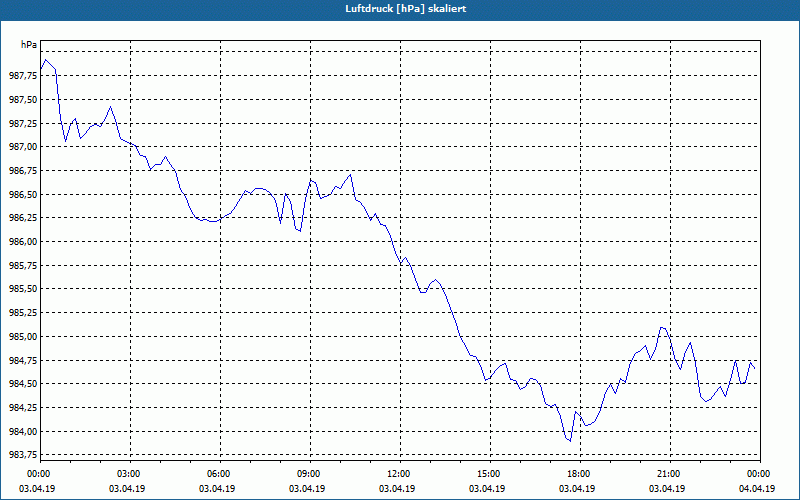Click the y-axis value 987,50
The height and width of the screenshot is (500, 800).
(x=23, y=99)
